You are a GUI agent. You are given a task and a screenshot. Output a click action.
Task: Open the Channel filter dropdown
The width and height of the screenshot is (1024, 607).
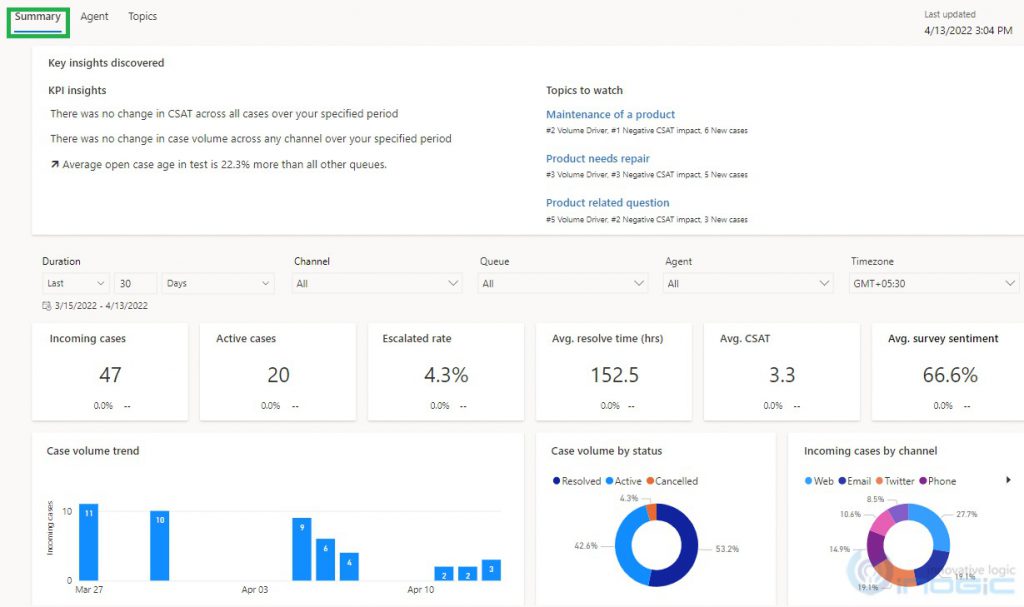(x=376, y=283)
